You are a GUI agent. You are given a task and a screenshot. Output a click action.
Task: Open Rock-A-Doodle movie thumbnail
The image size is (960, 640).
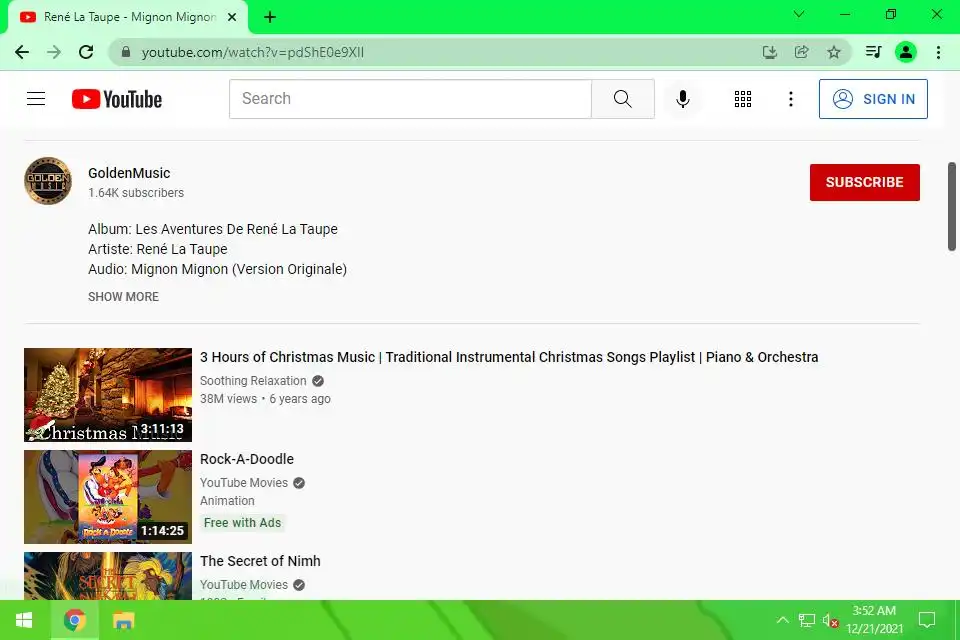tap(108, 497)
